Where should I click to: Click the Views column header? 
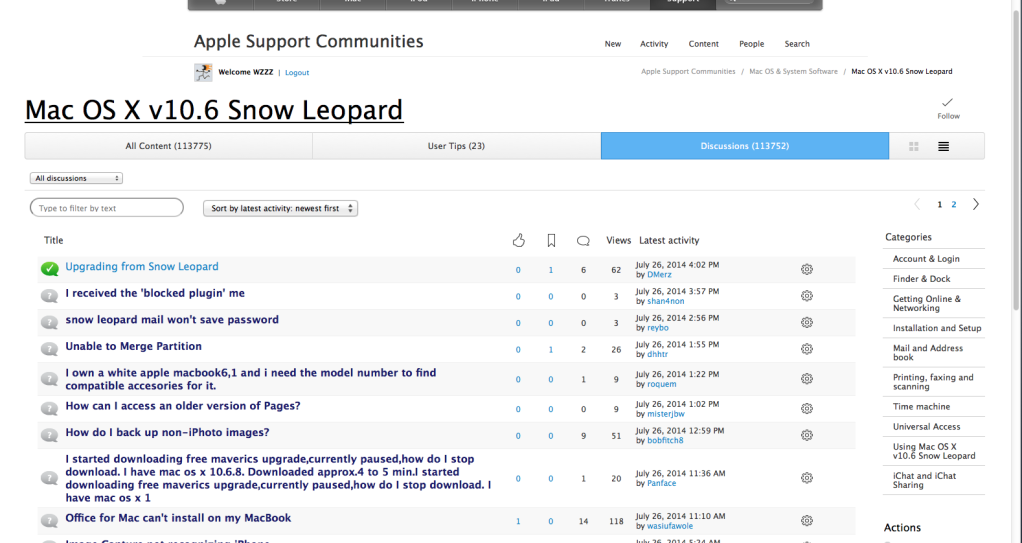coord(619,241)
